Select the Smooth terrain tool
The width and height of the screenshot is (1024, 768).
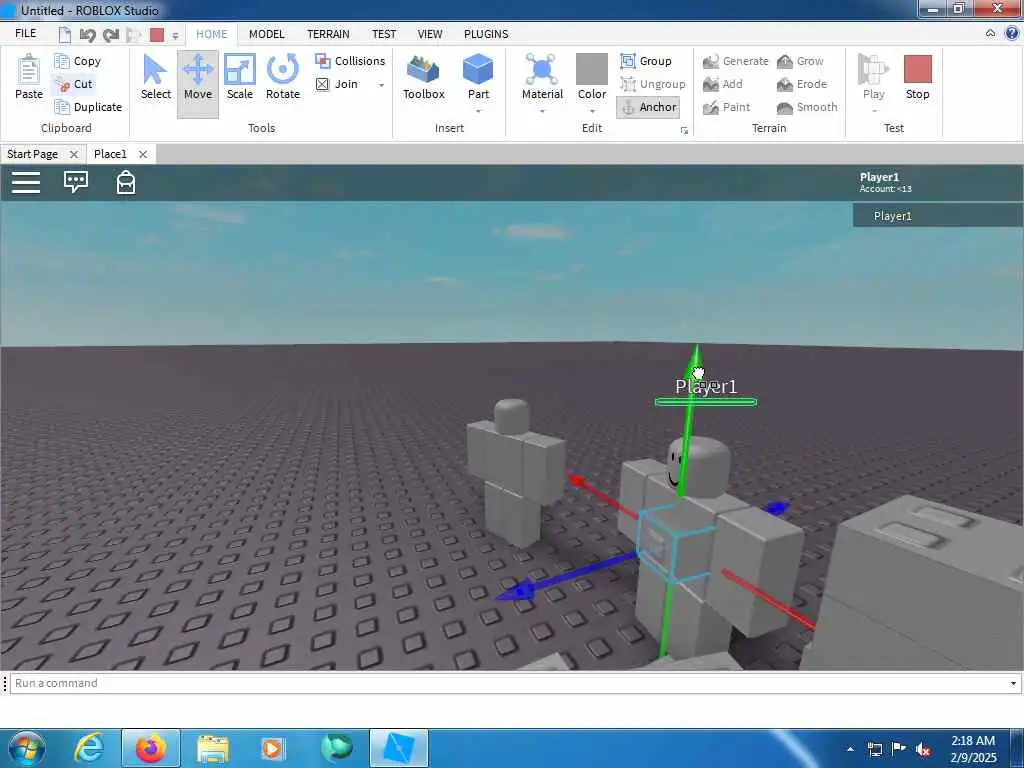[807, 107]
